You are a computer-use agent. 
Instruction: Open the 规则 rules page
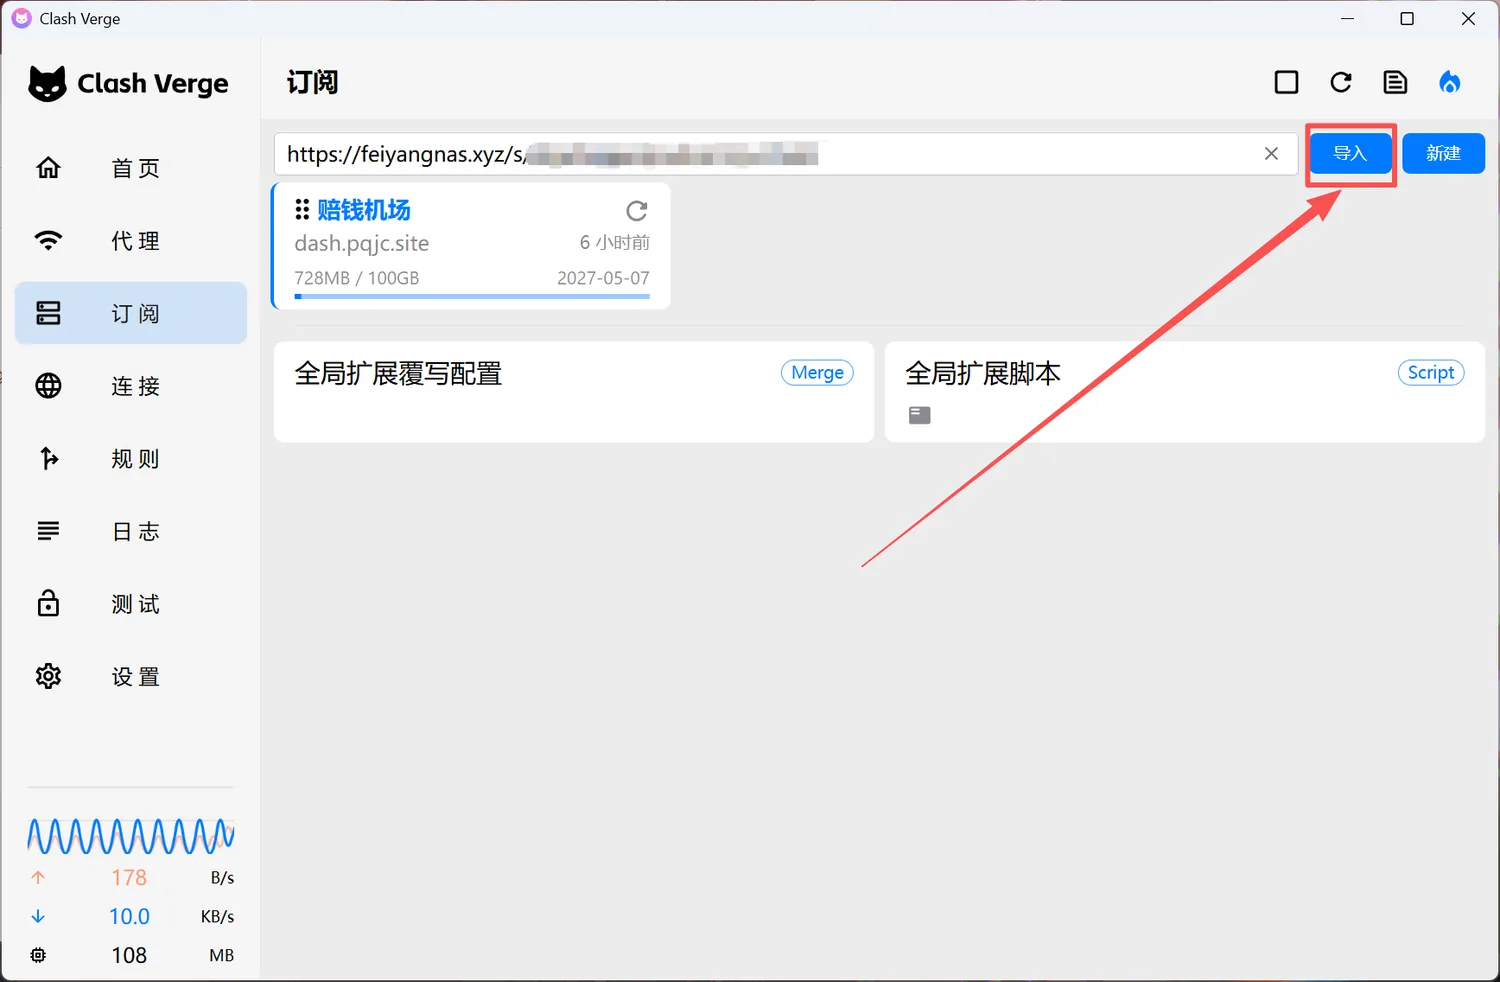point(131,459)
